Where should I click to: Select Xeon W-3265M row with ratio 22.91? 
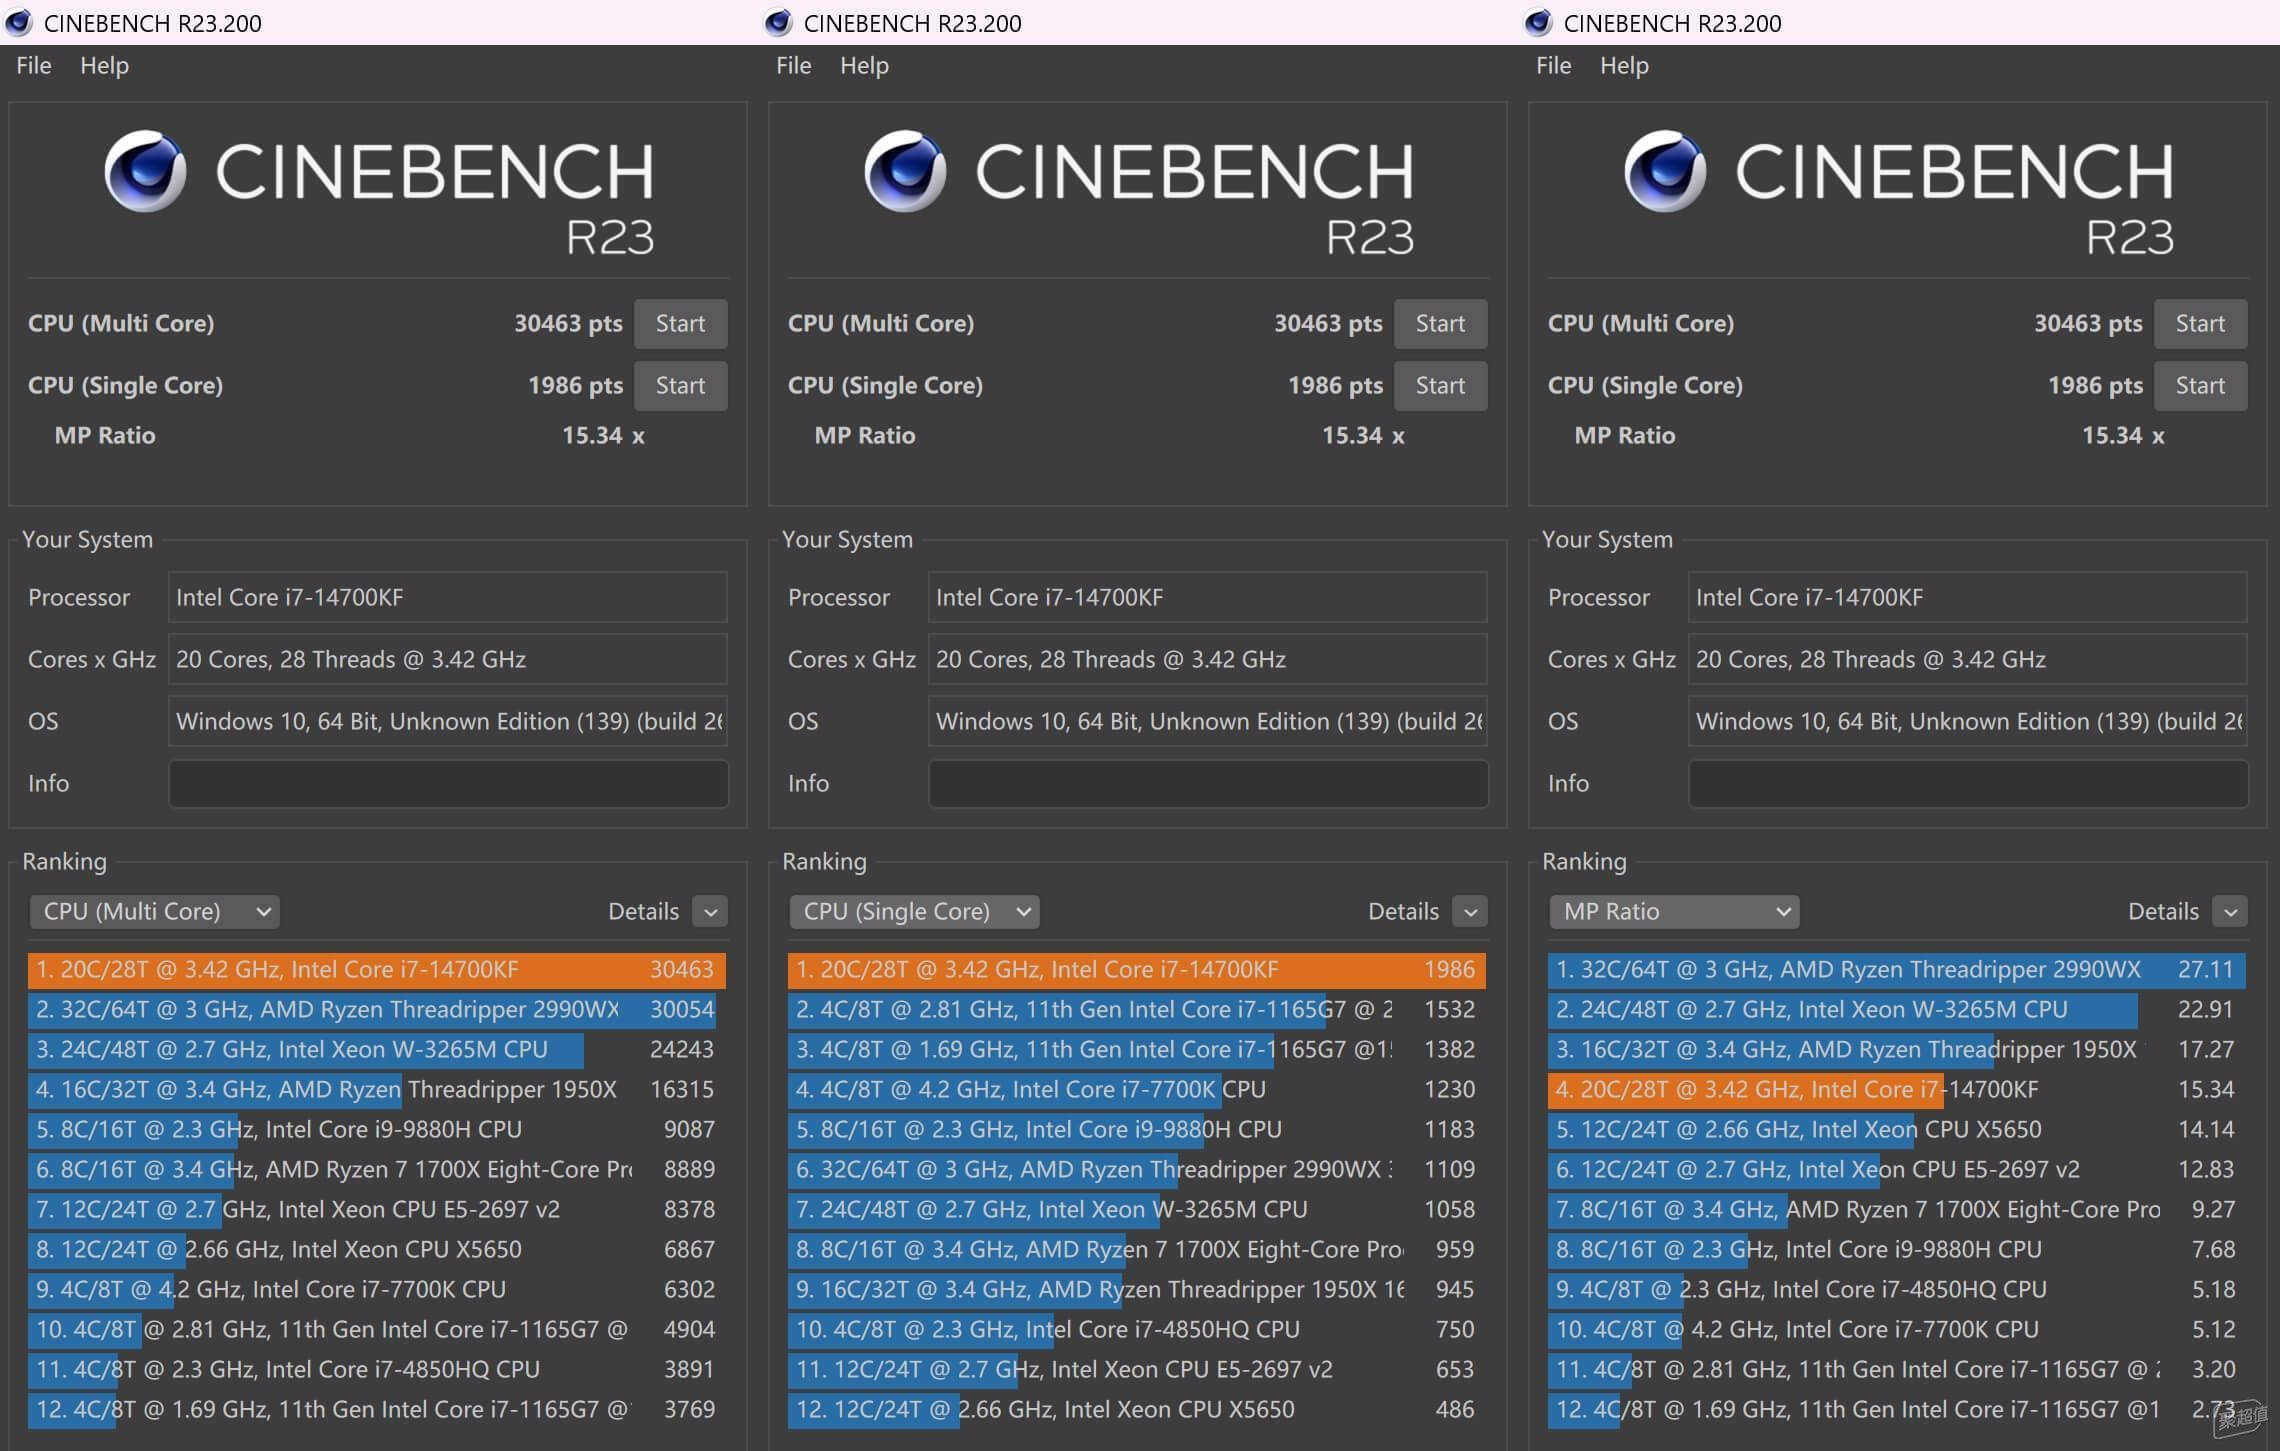pos(1897,1009)
